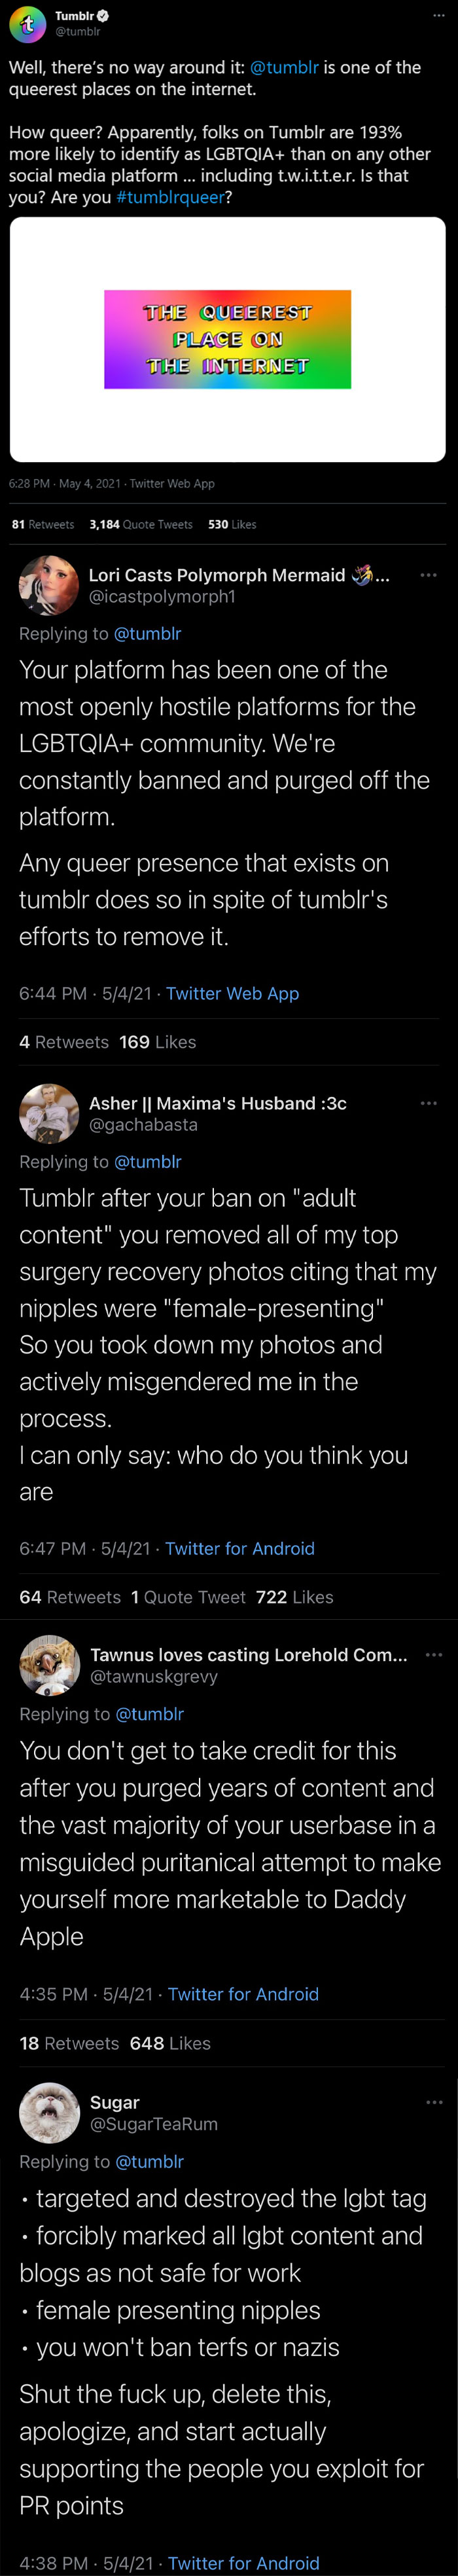View the 530 Likes on Tumblr's tweet

click(228, 524)
